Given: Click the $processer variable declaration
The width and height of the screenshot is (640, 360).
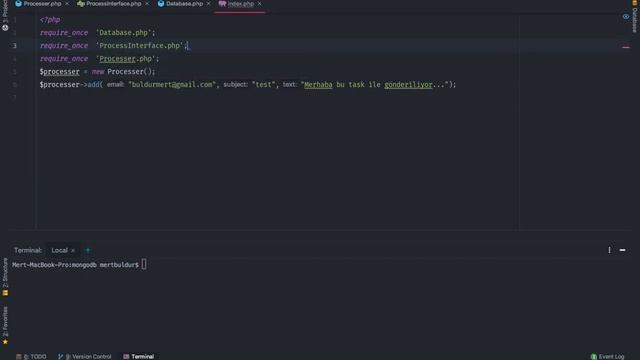Looking at the screenshot, I should coord(60,72).
